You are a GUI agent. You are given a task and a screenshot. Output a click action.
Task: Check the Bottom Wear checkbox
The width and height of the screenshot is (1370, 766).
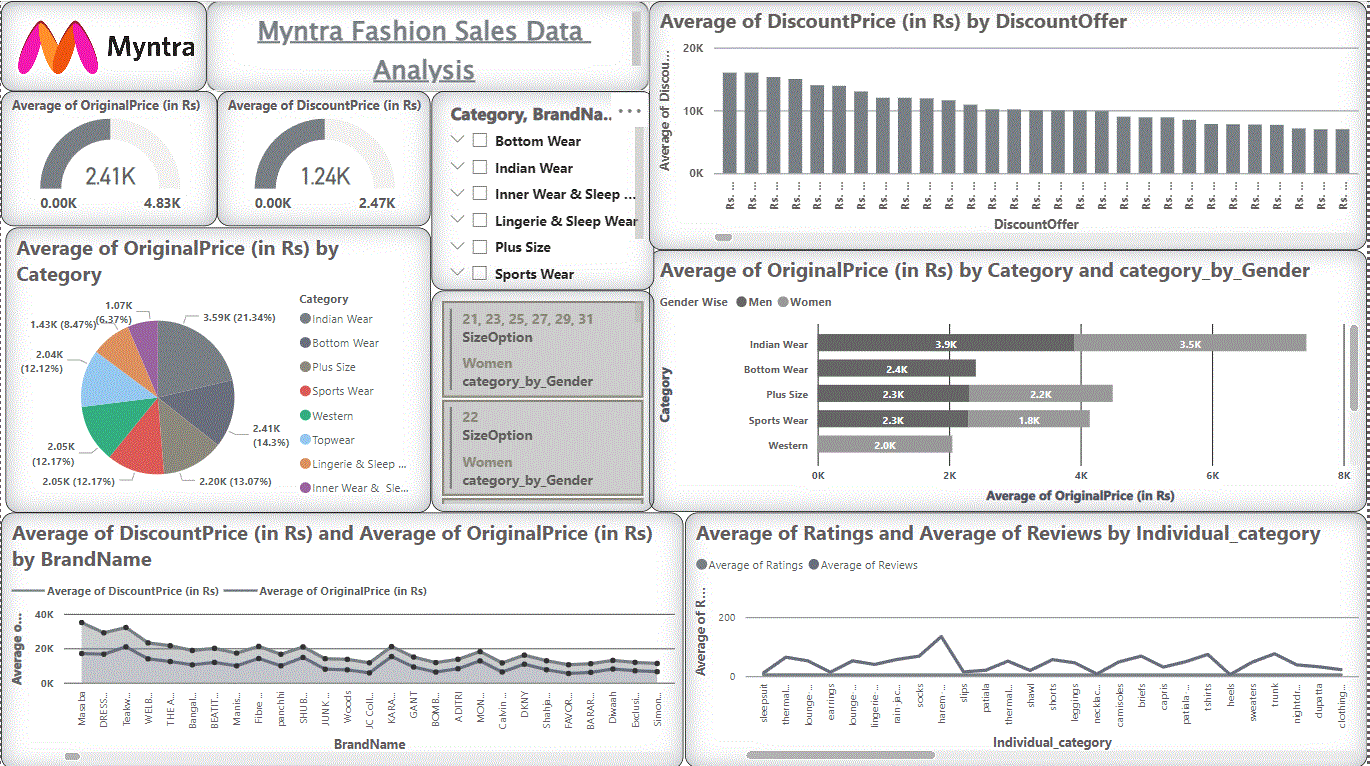click(x=480, y=141)
